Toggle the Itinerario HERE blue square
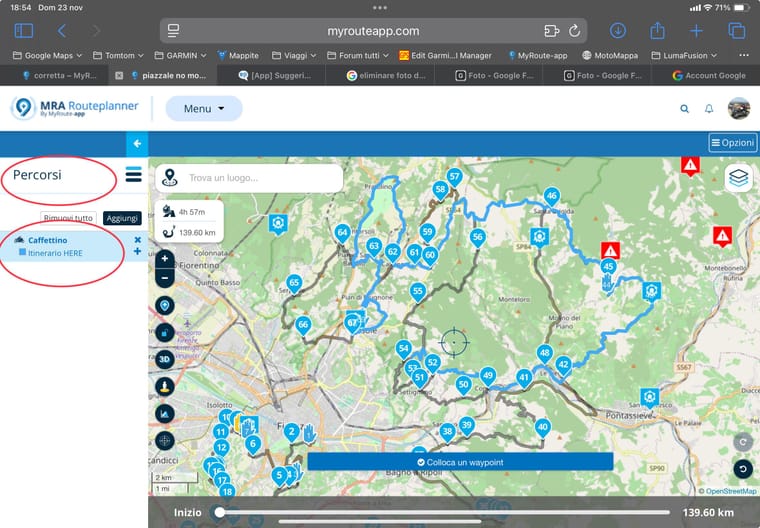This screenshot has width=760, height=528. click(23, 253)
